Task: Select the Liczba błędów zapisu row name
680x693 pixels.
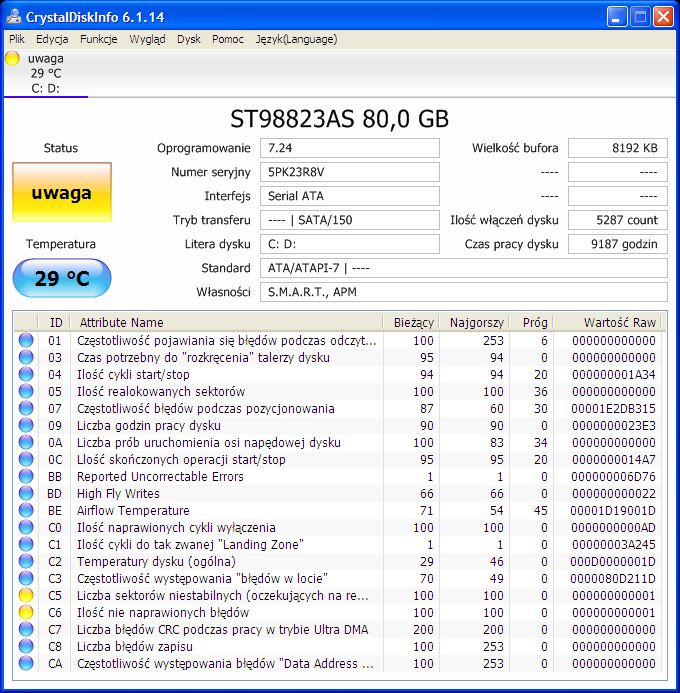Action: pos(135,647)
